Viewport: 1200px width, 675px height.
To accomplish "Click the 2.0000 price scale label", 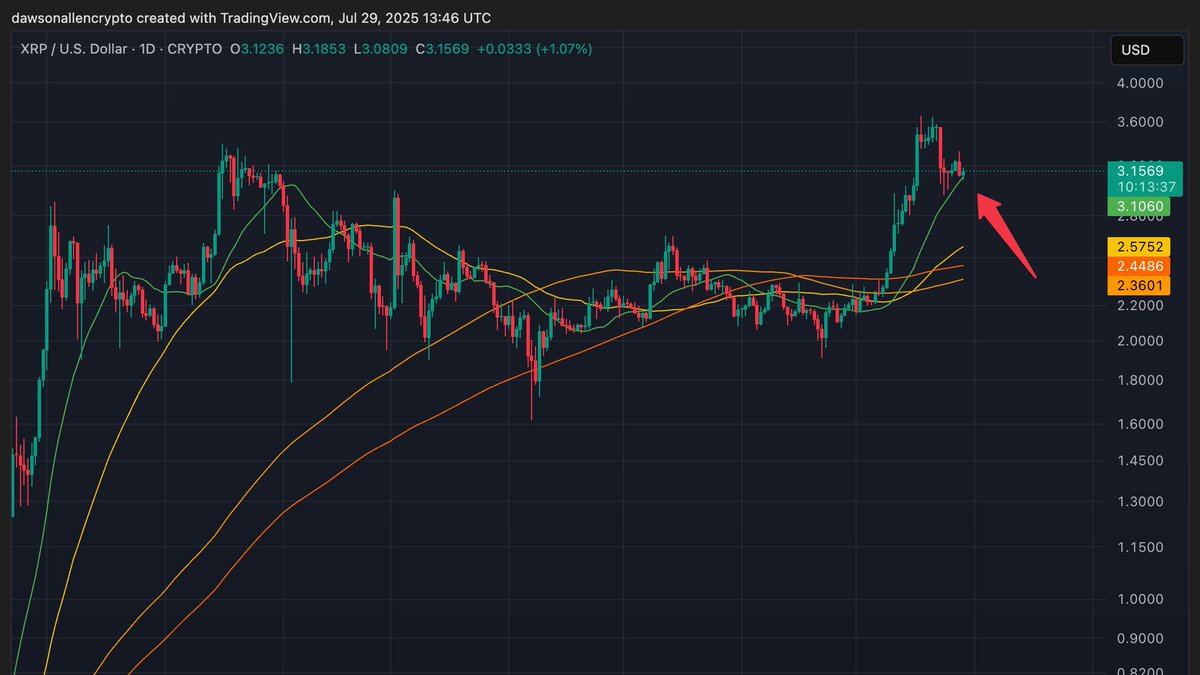I will 1141,341.
